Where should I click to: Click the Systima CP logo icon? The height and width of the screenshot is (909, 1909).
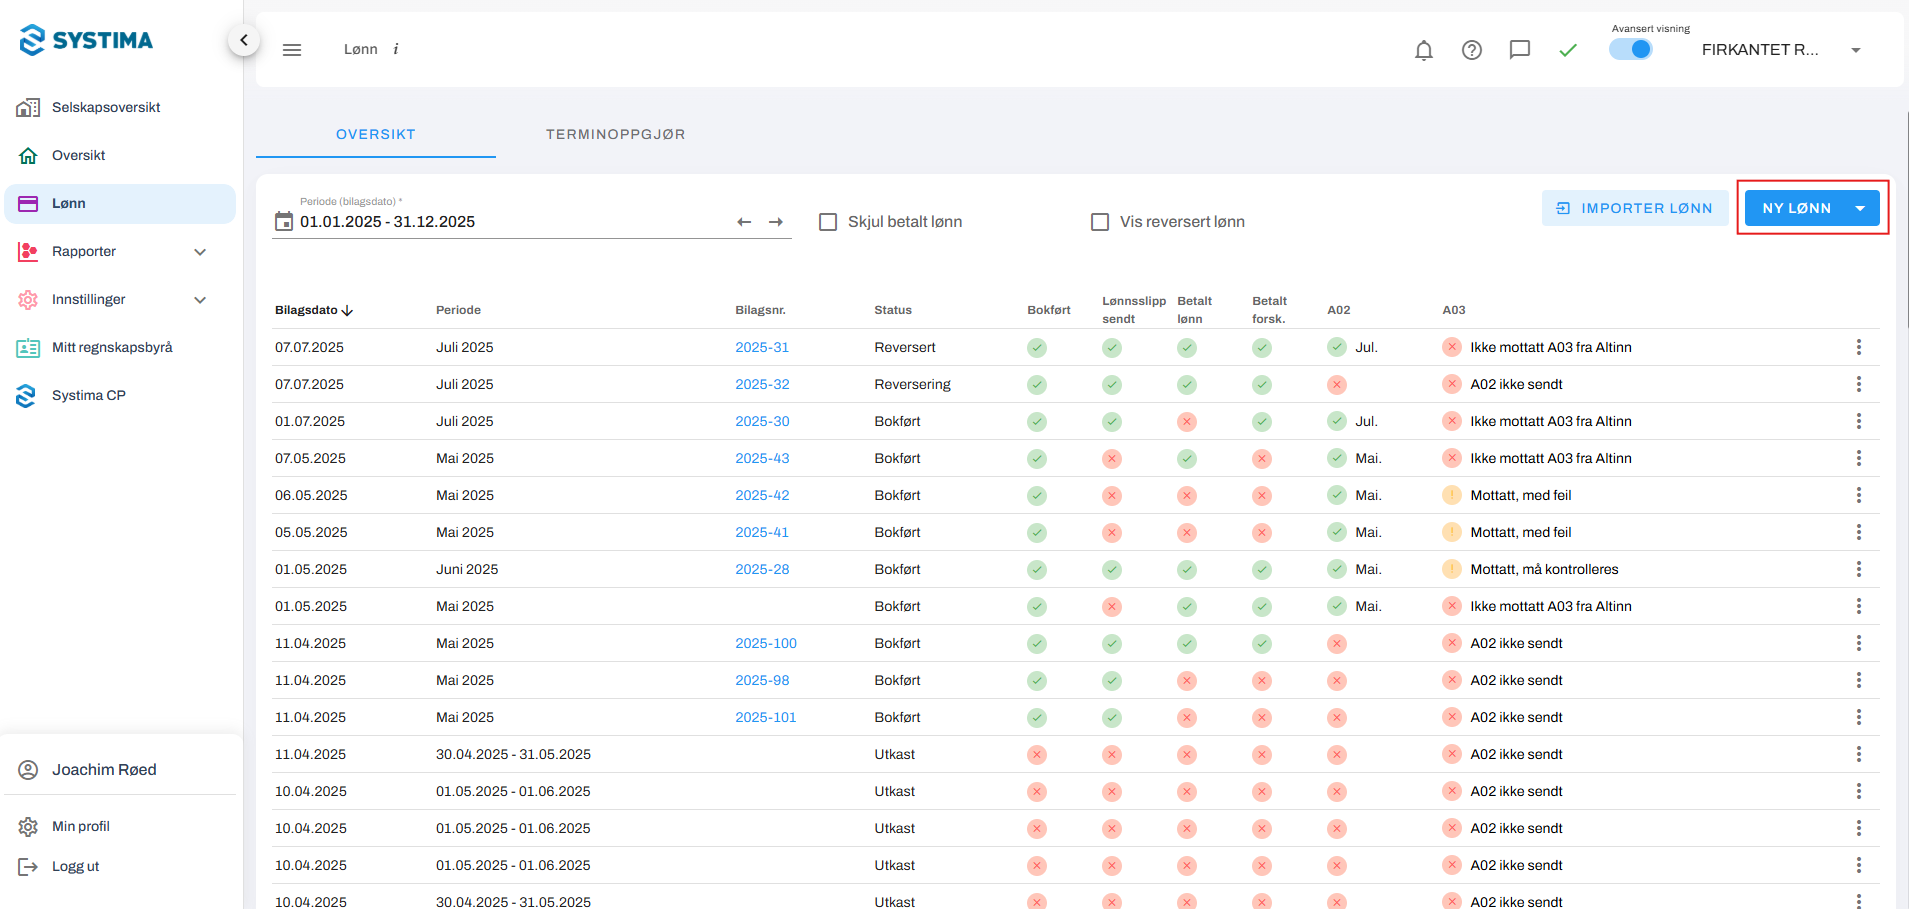27,395
